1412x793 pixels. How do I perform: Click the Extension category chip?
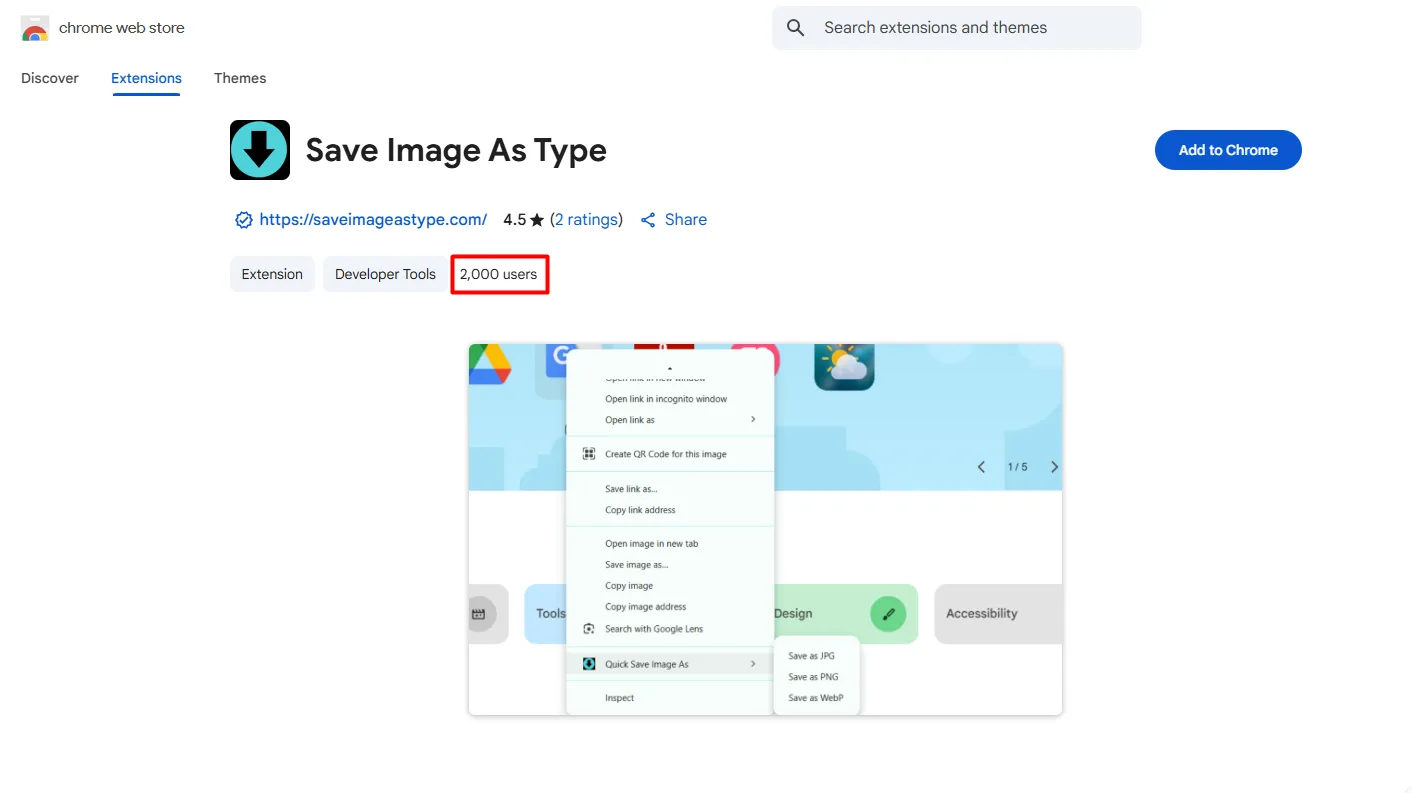[x=272, y=274]
